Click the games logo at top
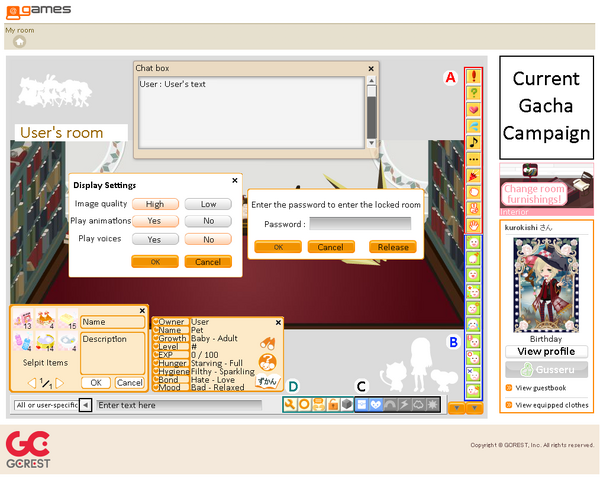Image resolution: width=600 pixels, height=479 pixels. click(39, 11)
